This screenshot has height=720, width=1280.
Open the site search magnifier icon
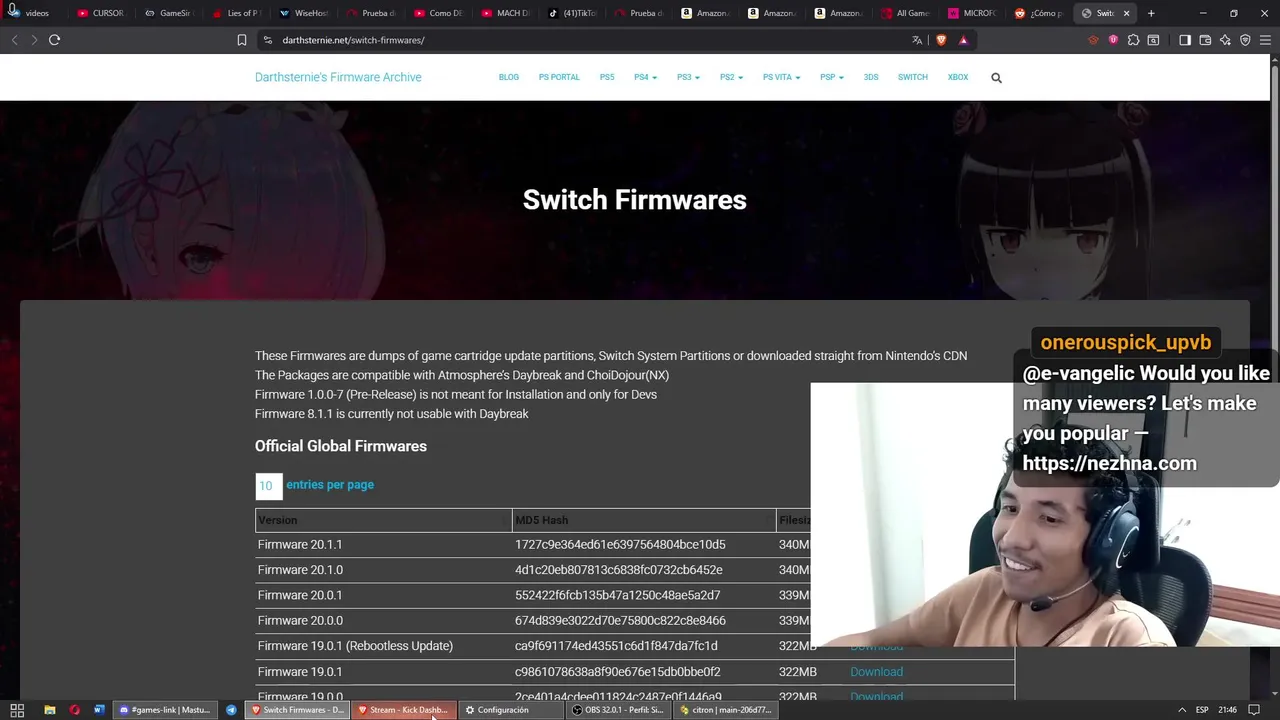coord(996,77)
